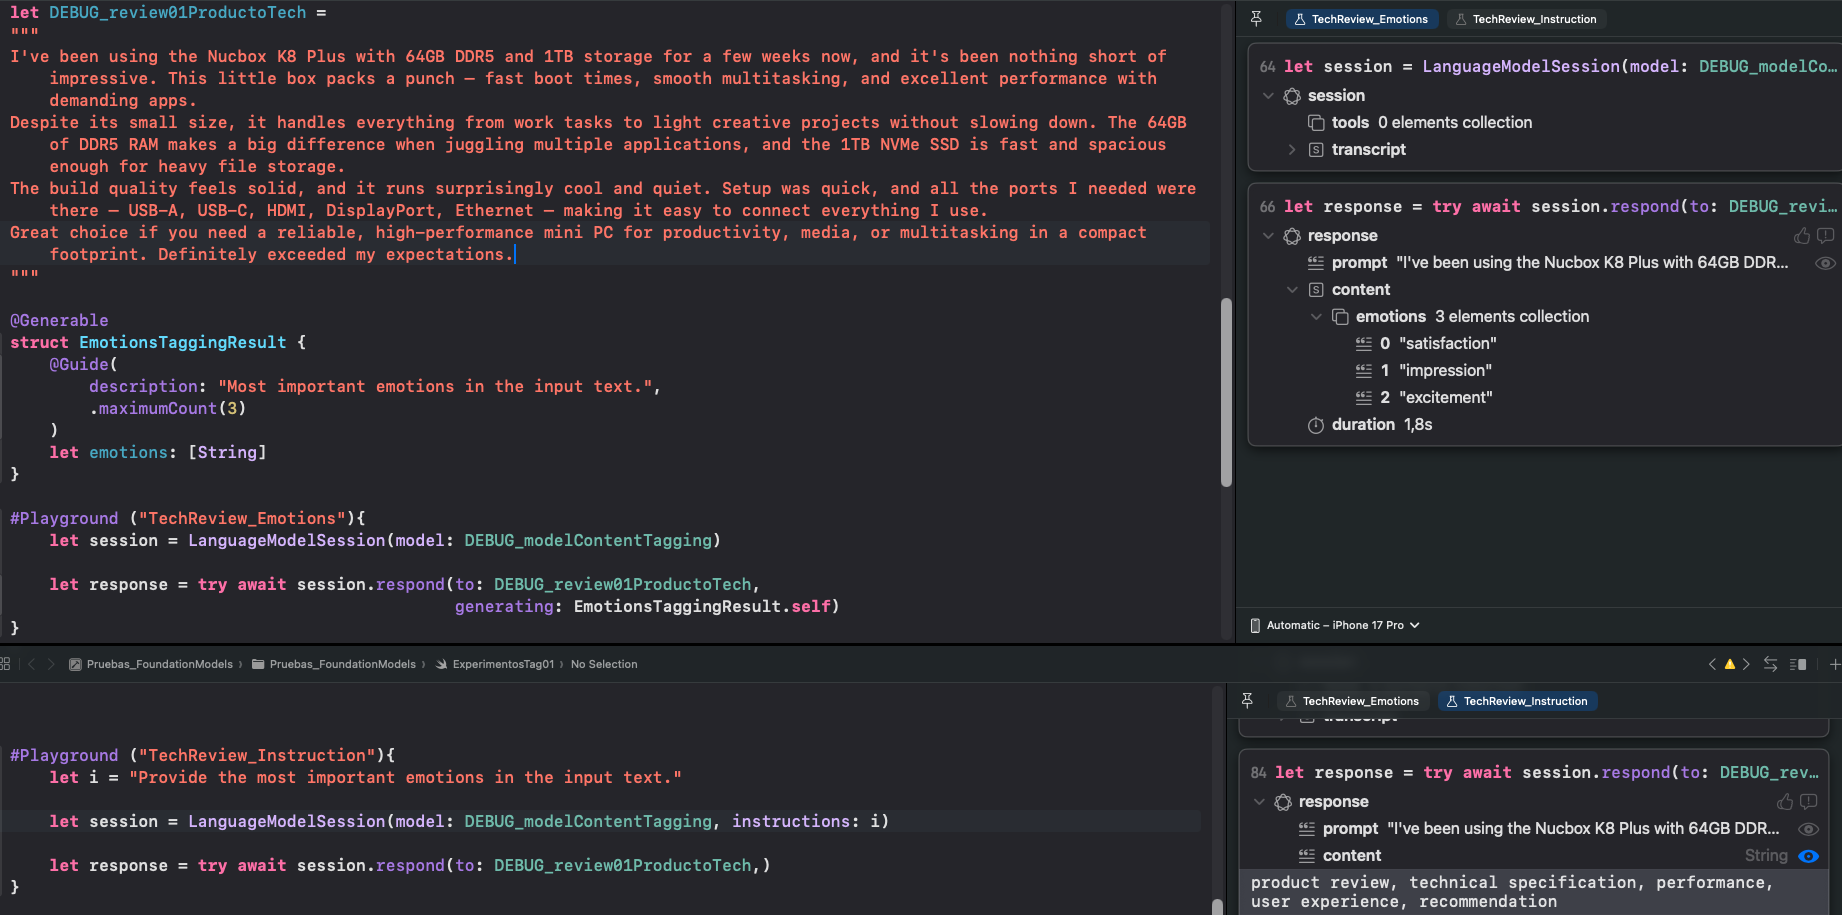The height and width of the screenshot is (915, 1842).
Task: Open the Automatic – iPhone 17 Pro dropdown
Action: point(1336,625)
